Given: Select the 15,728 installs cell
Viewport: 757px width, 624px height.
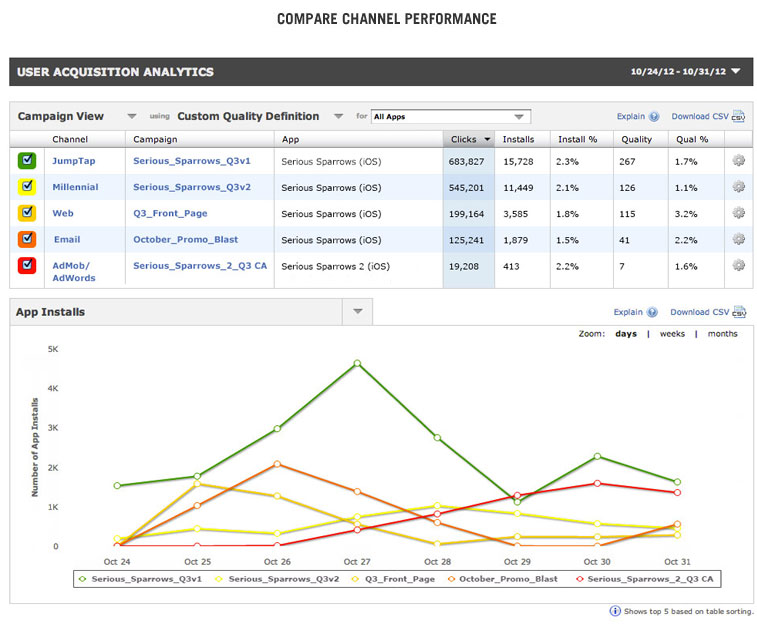Looking at the screenshot, I should (x=522, y=161).
